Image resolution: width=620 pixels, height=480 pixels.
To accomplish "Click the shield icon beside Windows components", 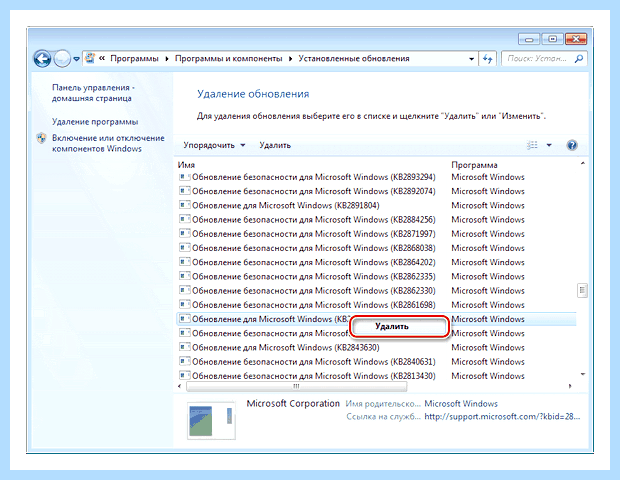I will (x=42, y=138).
